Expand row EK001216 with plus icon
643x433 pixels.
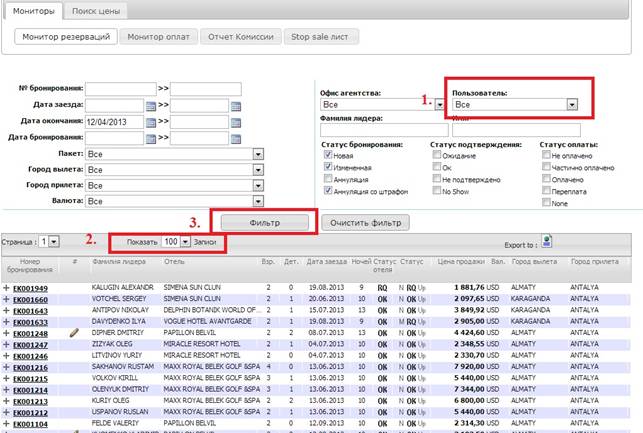click(6, 367)
